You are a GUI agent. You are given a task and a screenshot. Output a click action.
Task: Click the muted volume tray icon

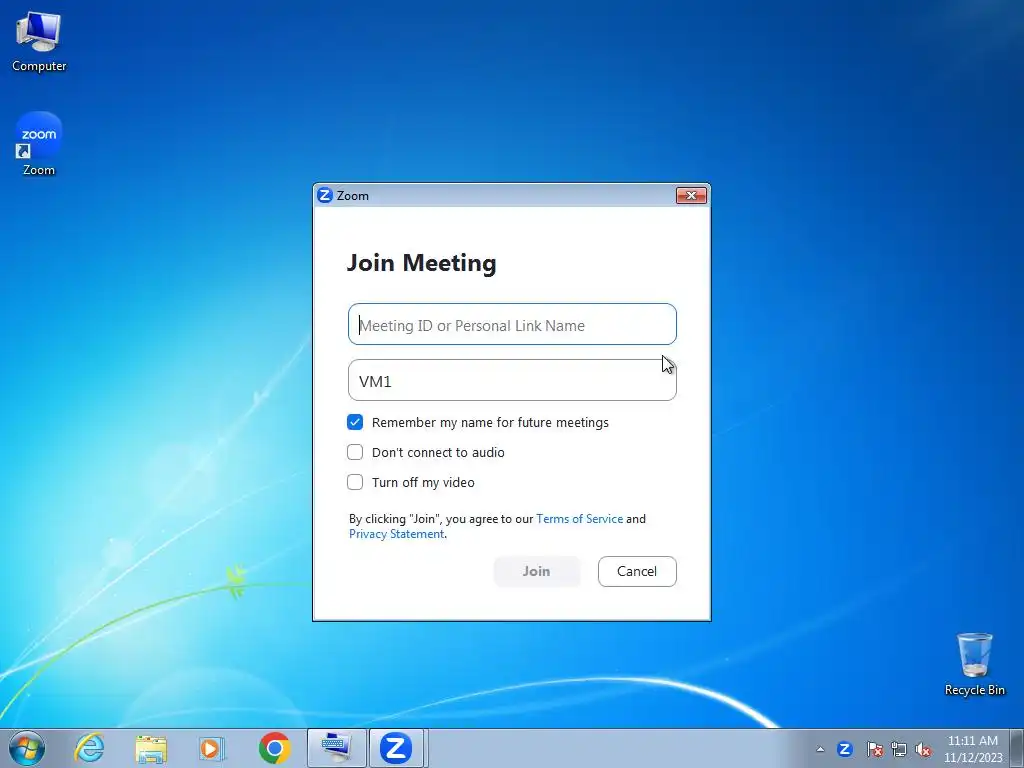(923, 749)
